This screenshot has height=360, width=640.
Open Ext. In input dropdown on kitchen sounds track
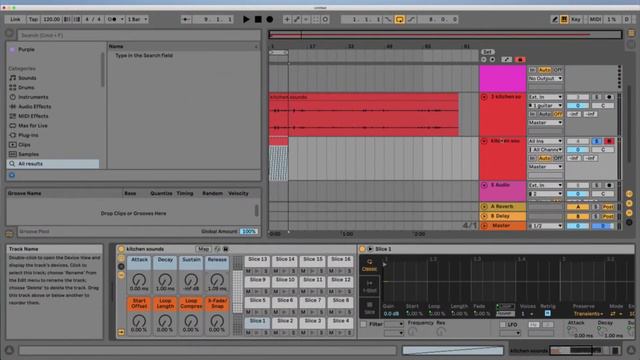545,97
